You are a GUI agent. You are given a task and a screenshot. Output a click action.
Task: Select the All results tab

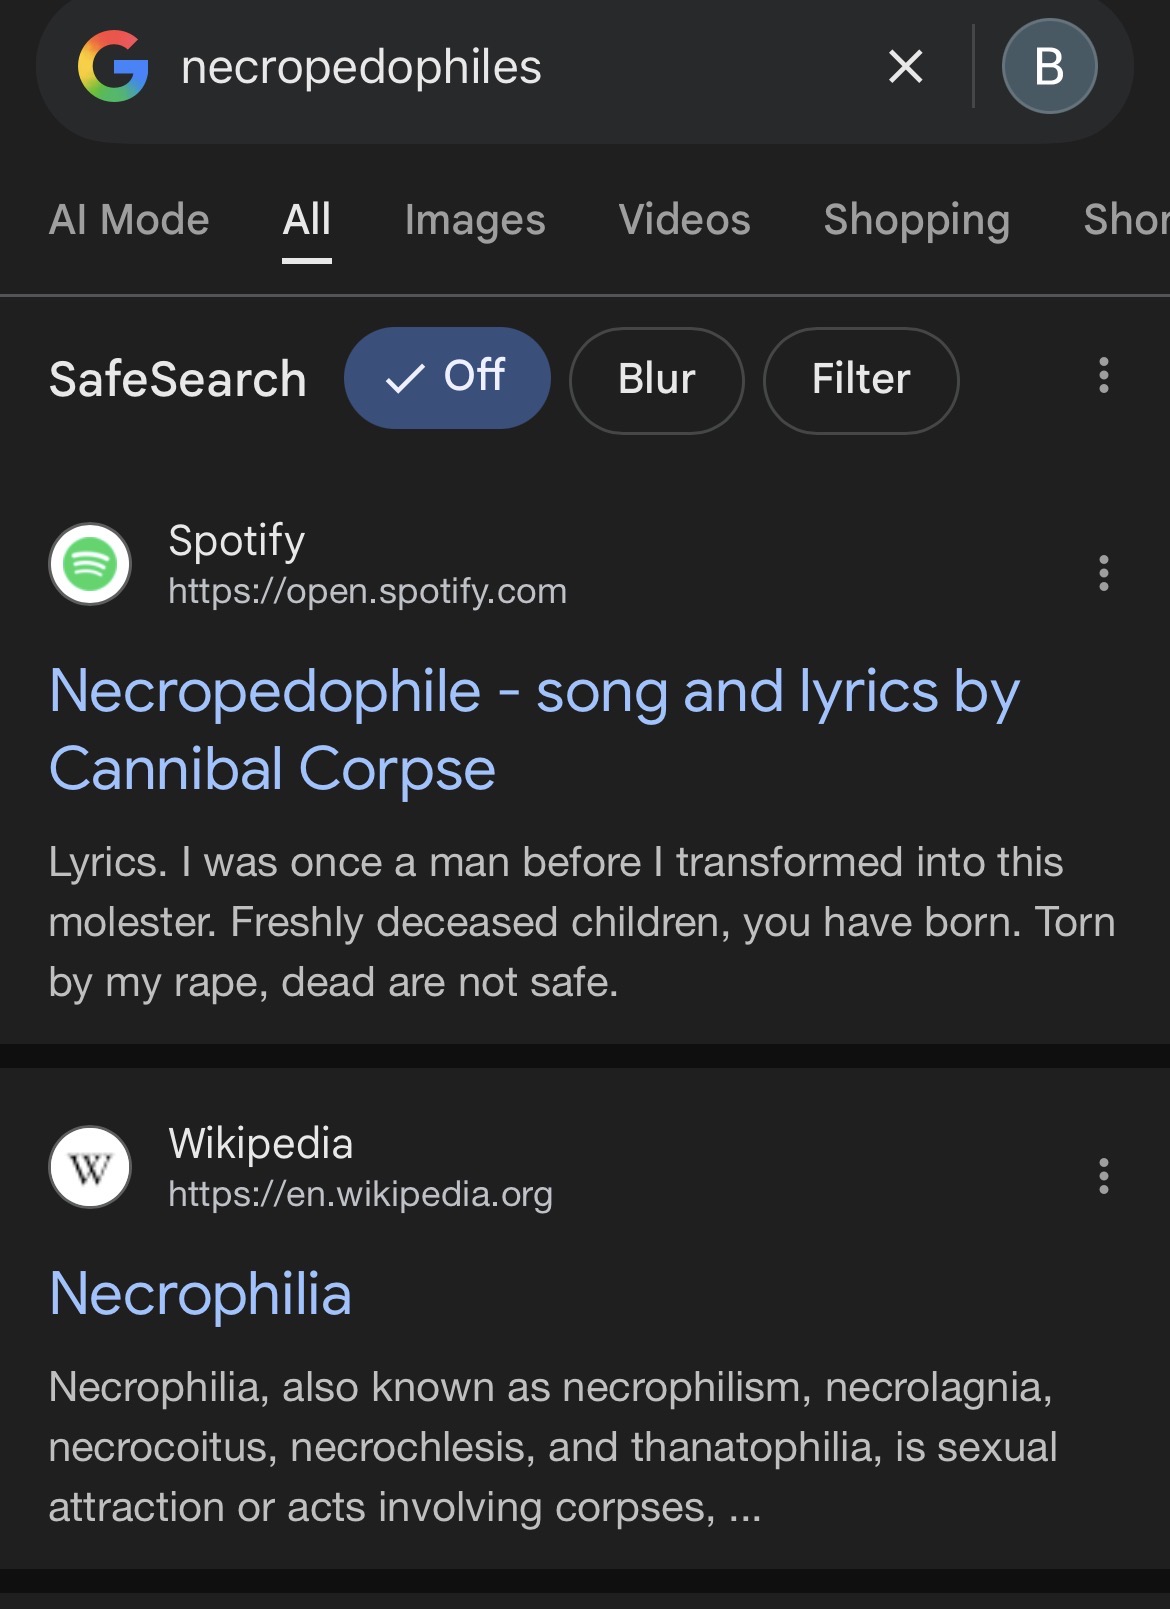coord(306,220)
